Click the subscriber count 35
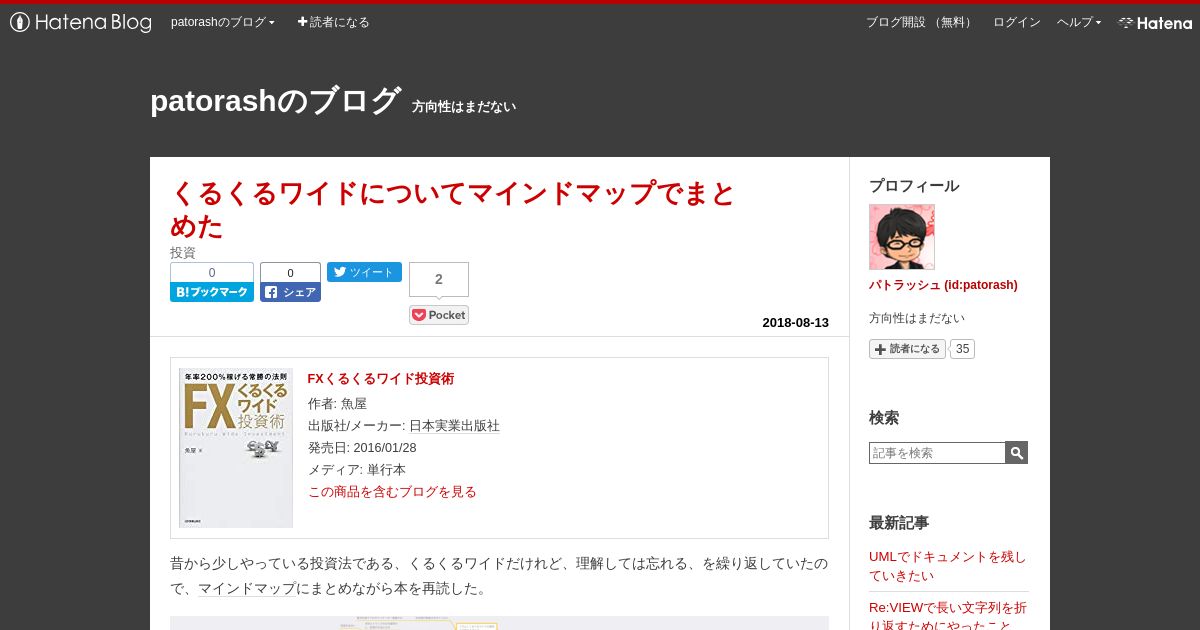 [x=962, y=349]
